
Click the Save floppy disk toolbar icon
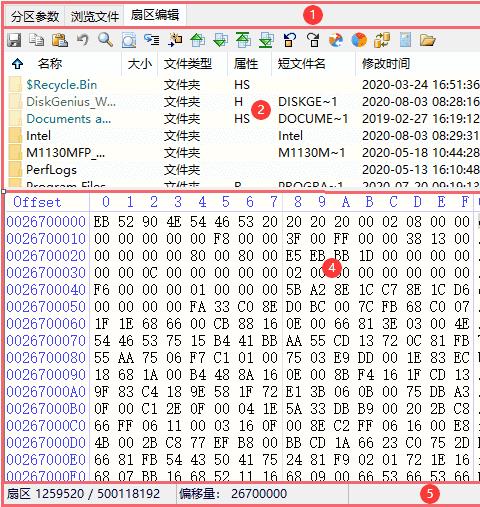click(14, 40)
